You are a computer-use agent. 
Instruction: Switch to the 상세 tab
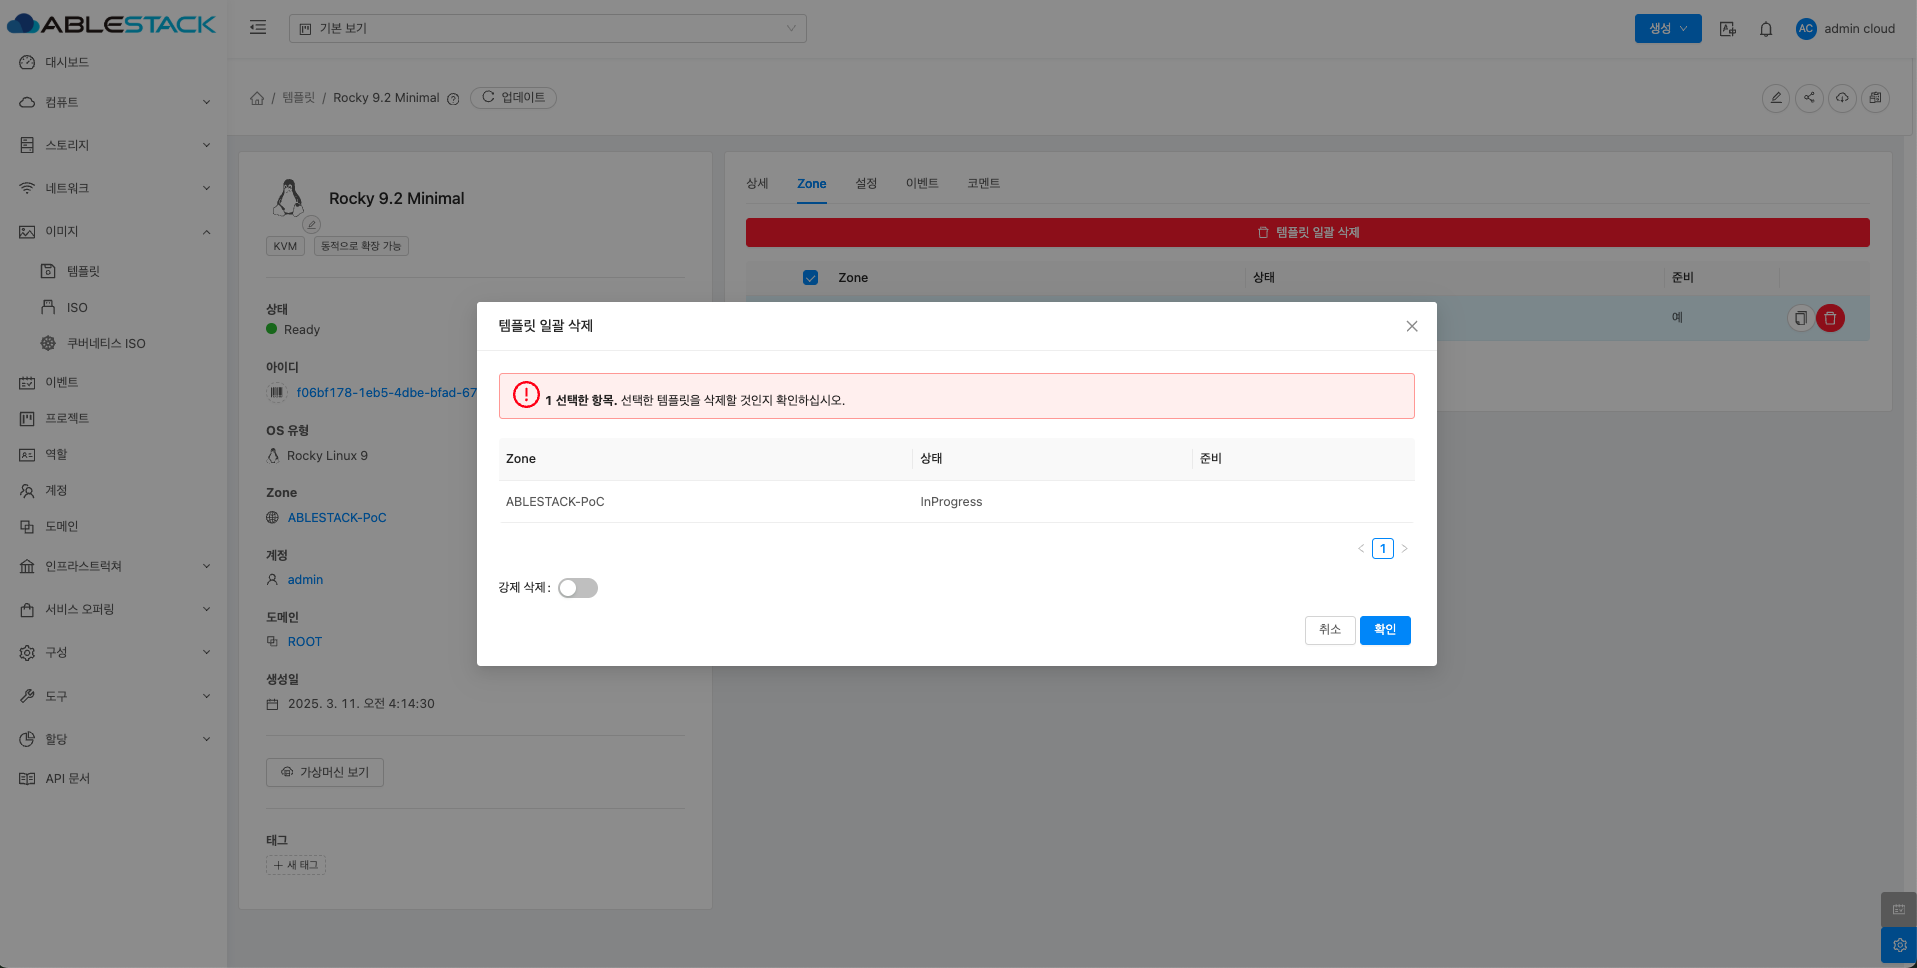(x=757, y=184)
